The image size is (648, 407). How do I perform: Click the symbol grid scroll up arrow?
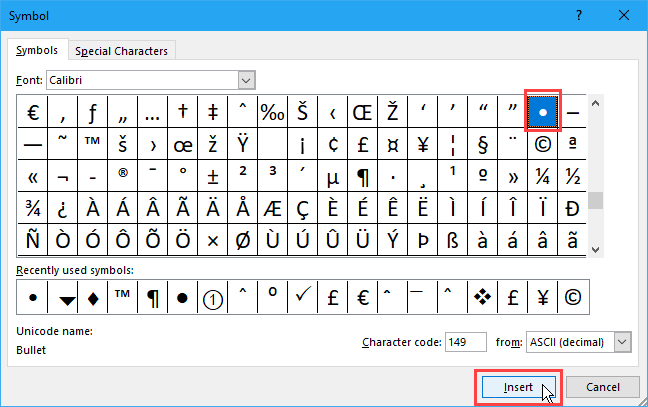(x=595, y=103)
